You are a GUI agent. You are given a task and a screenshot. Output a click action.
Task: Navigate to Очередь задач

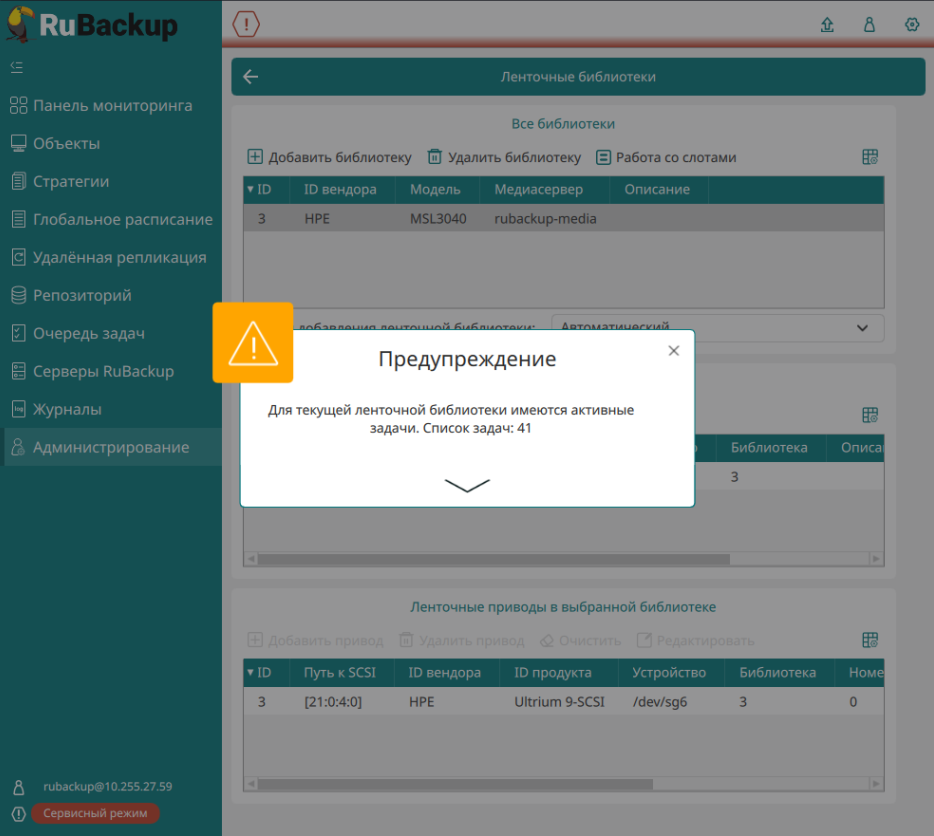[89, 334]
